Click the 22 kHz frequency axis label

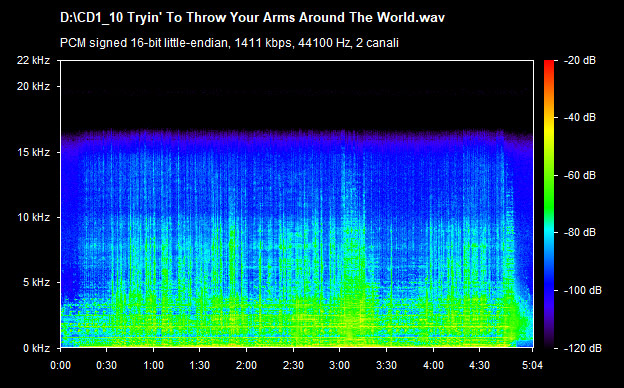click(x=33, y=60)
